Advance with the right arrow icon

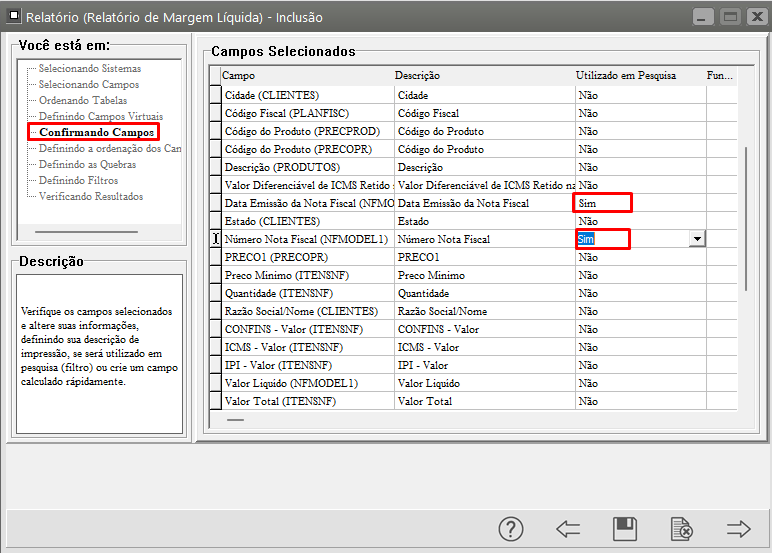pyautogui.click(x=739, y=529)
